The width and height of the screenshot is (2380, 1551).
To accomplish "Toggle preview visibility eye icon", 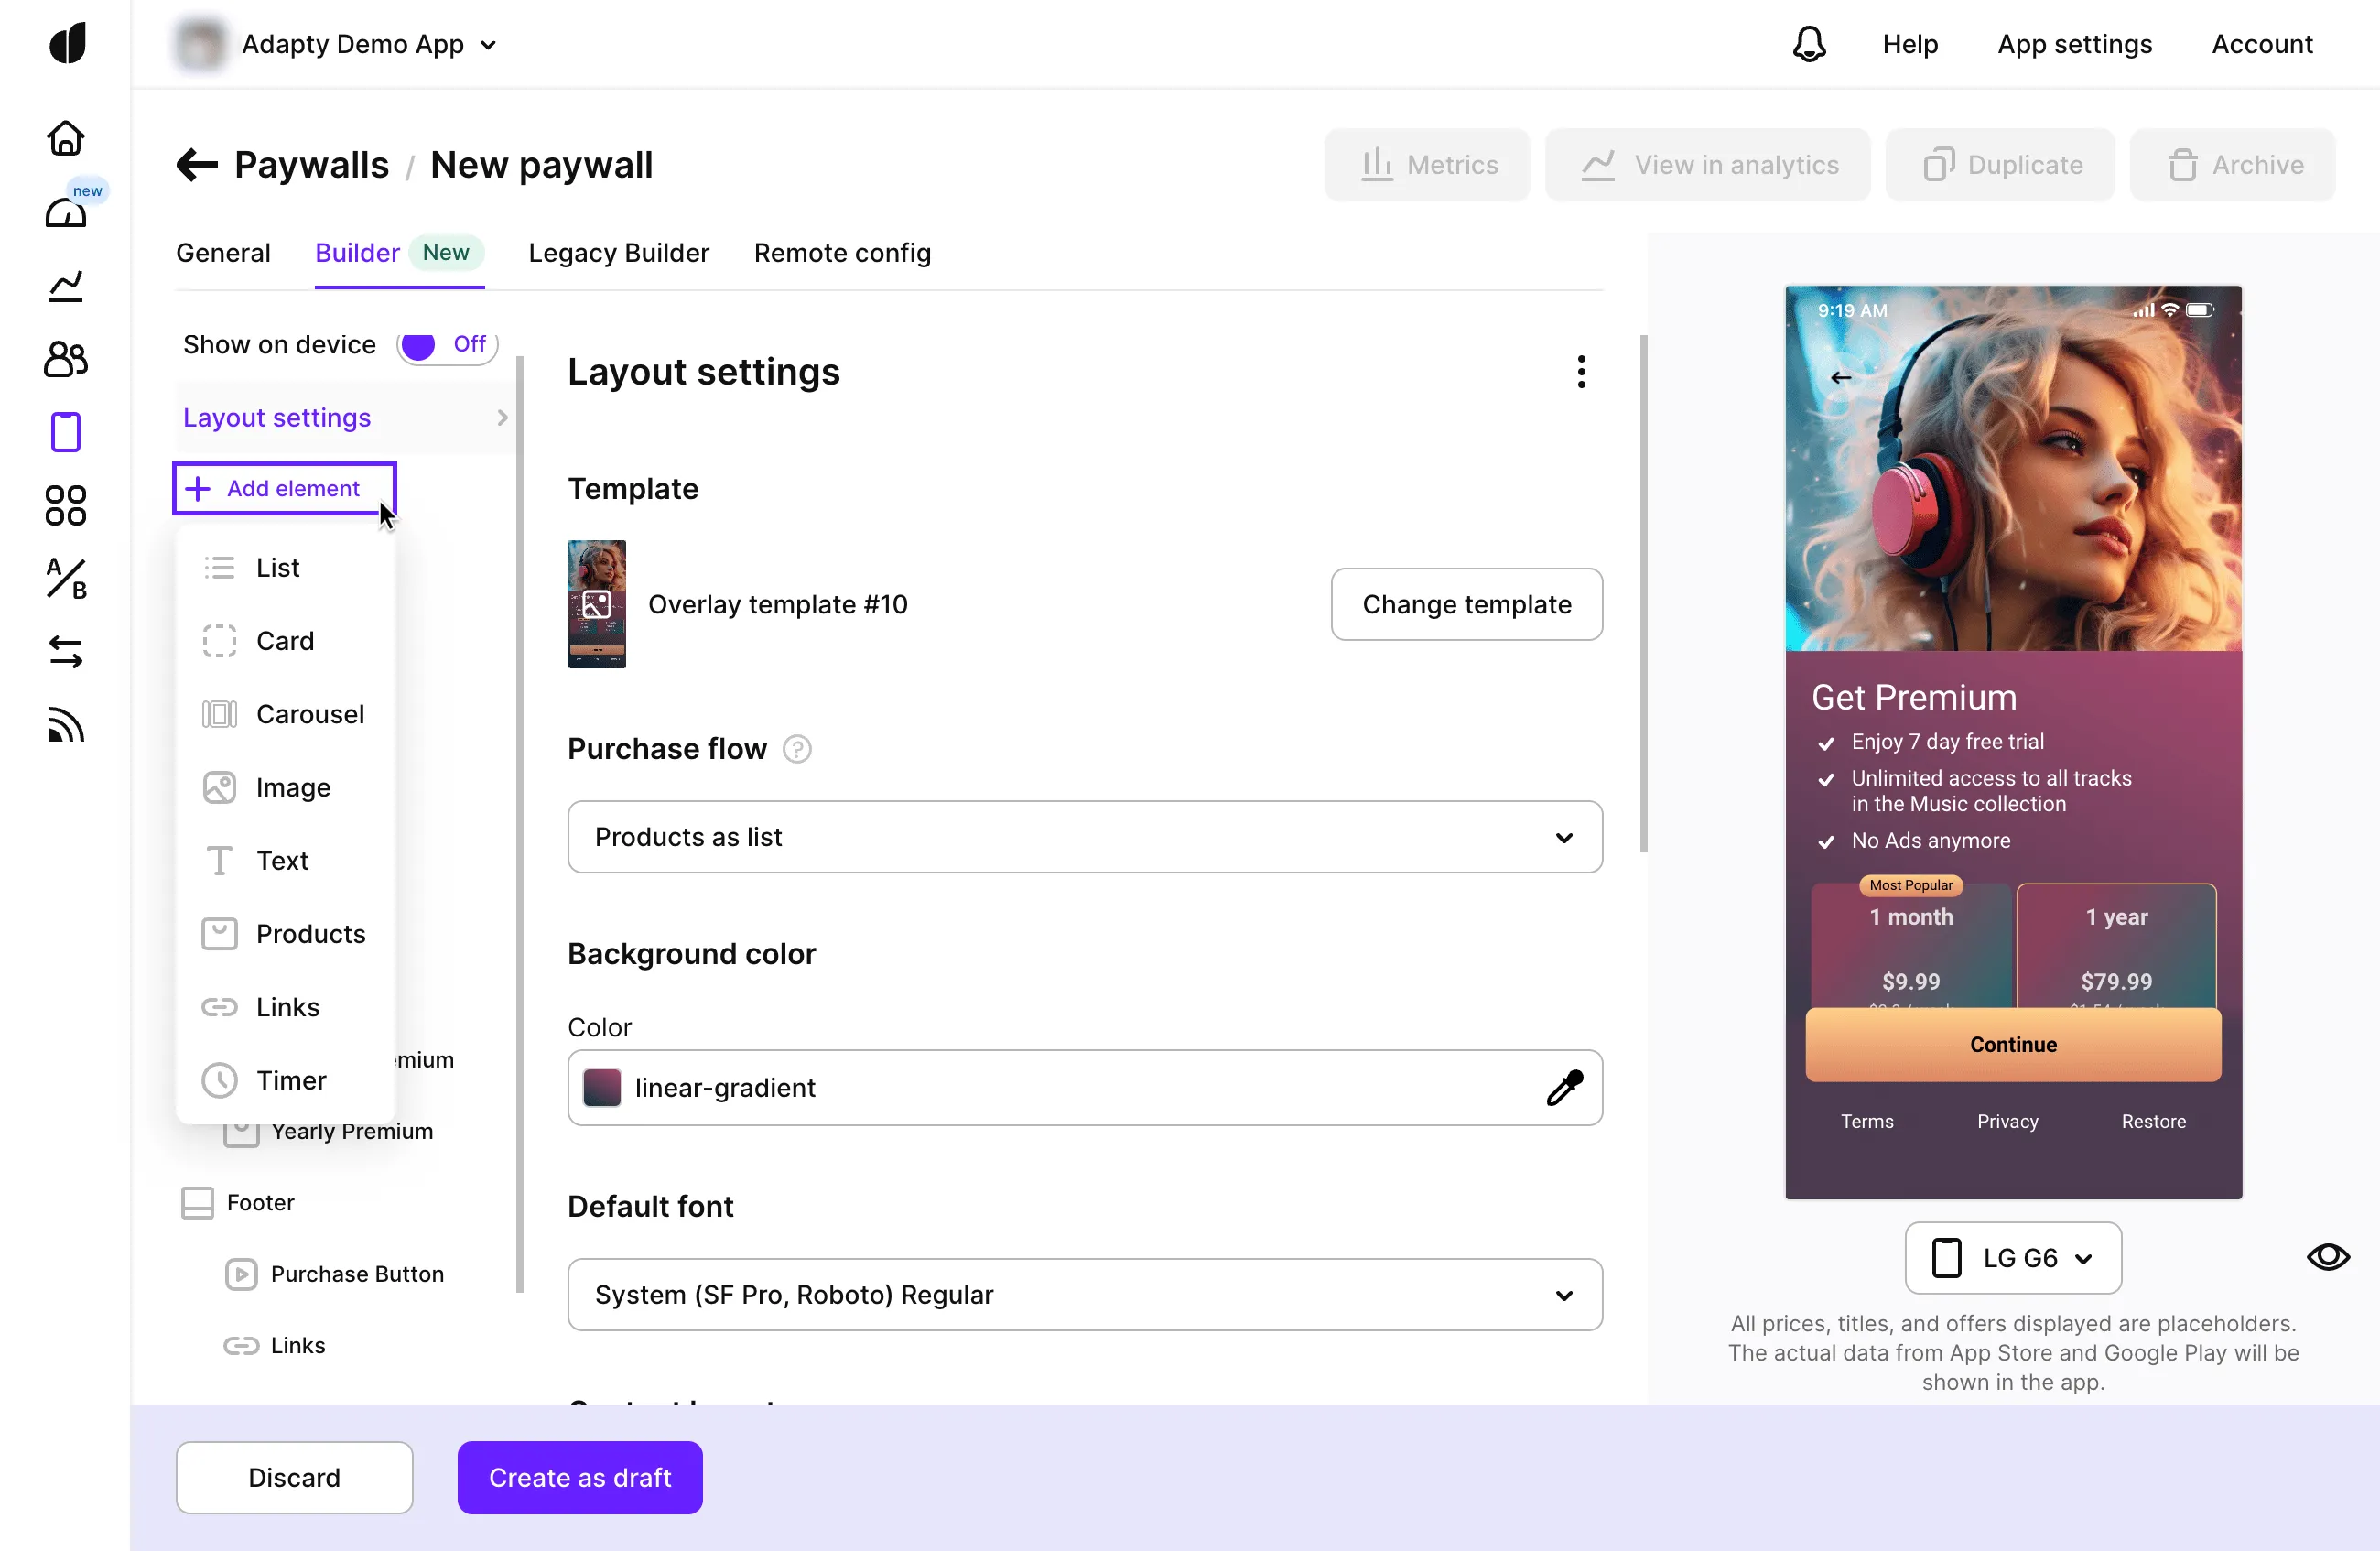I will pyautogui.click(x=2327, y=1257).
